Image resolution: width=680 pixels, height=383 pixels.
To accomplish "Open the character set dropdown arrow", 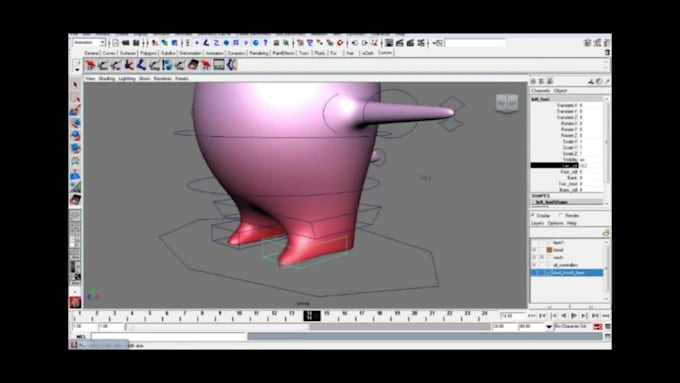I will coord(549,327).
